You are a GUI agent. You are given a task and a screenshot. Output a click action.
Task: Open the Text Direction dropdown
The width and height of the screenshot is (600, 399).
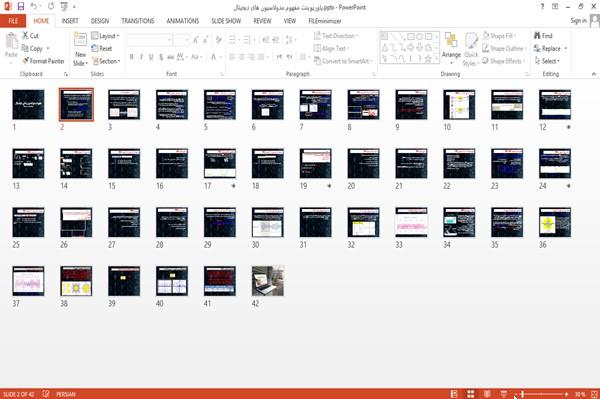click(336, 36)
